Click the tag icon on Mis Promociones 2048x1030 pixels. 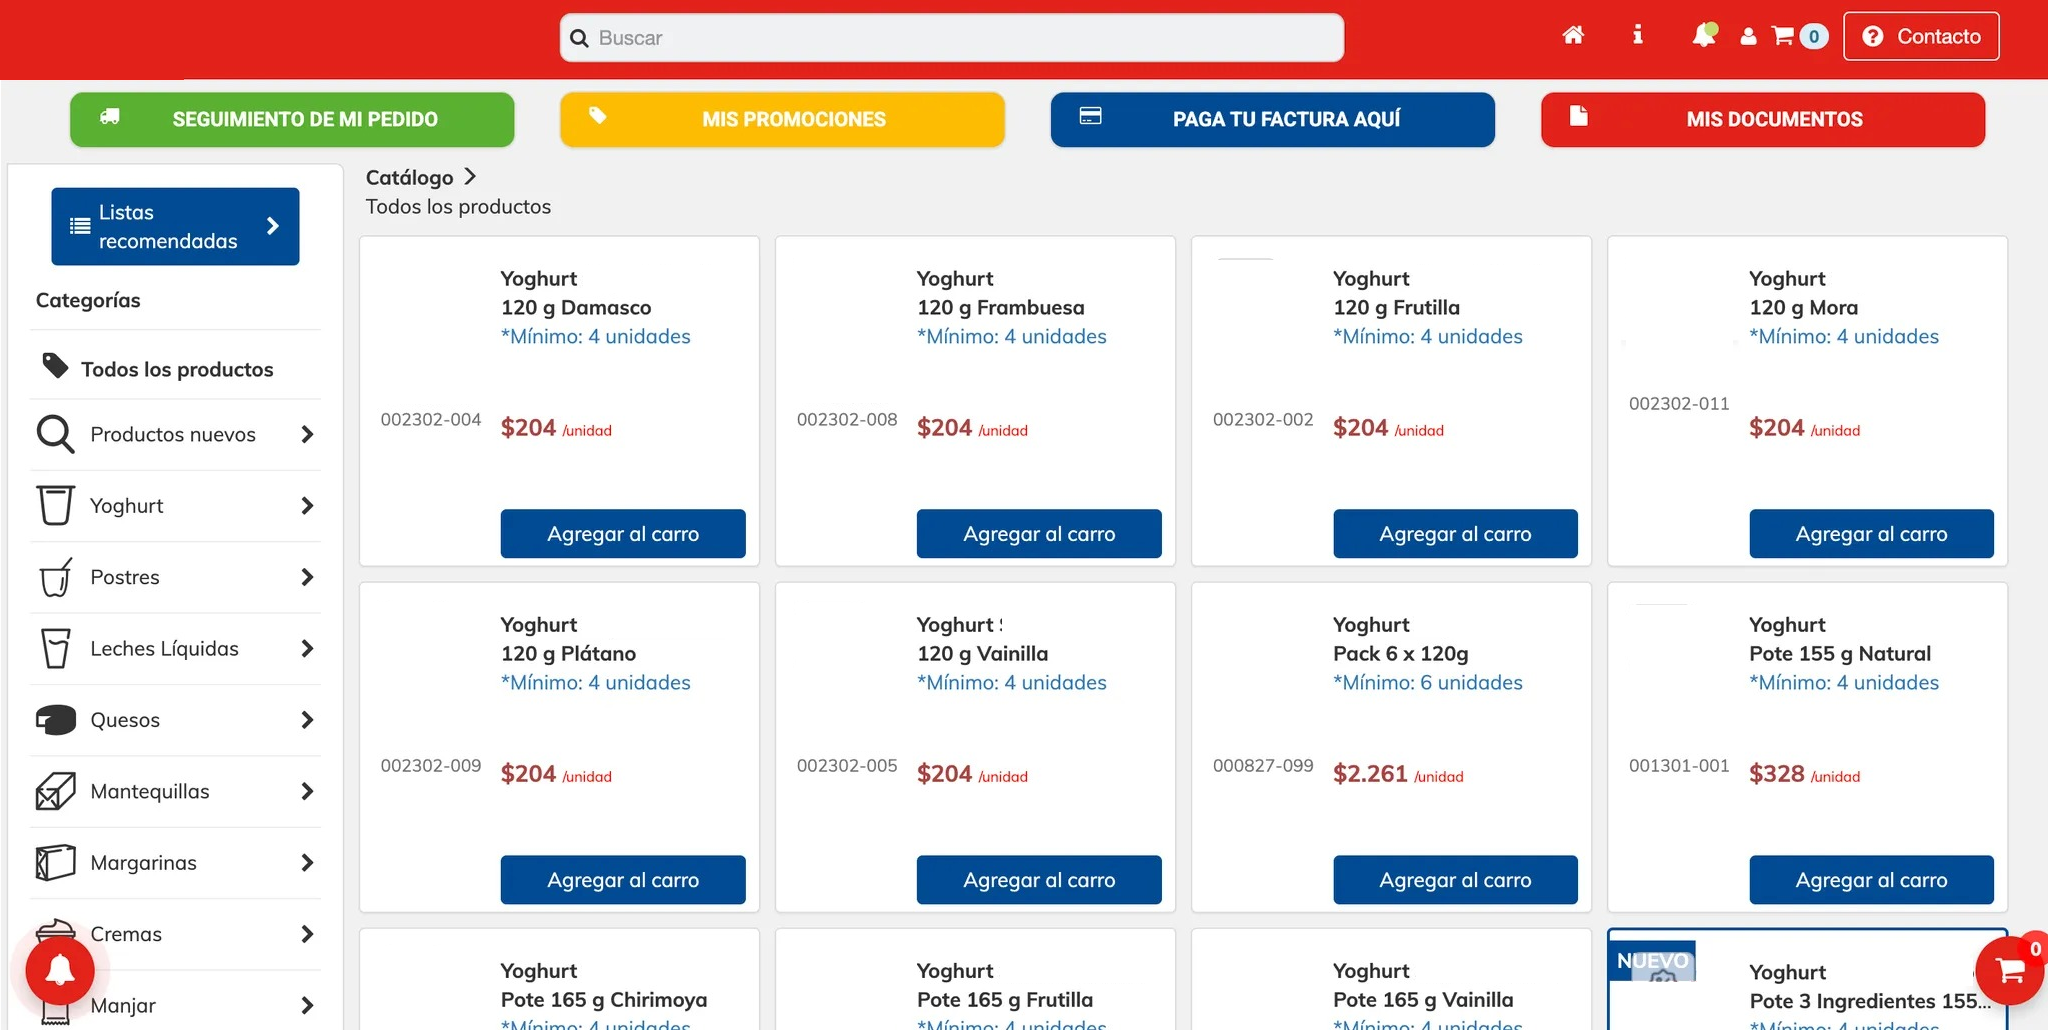click(x=598, y=116)
